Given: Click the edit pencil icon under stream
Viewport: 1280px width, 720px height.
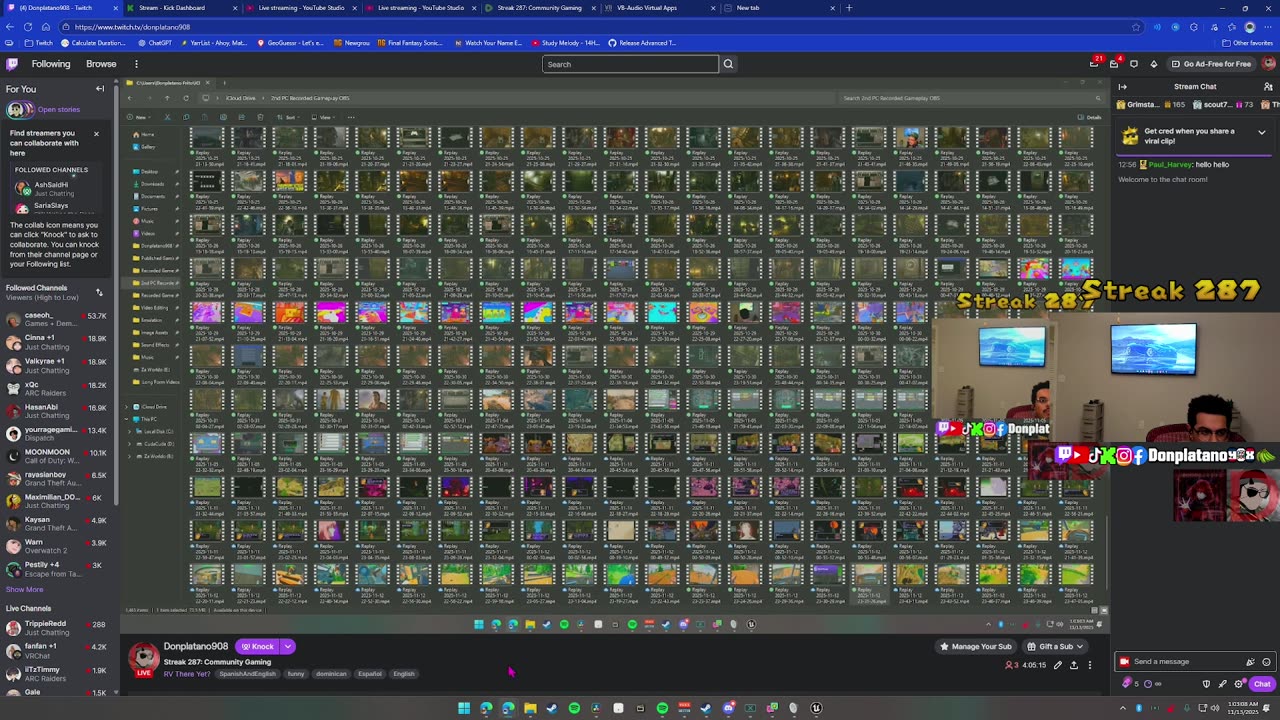Looking at the screenshot, I should click(1058, 665).
